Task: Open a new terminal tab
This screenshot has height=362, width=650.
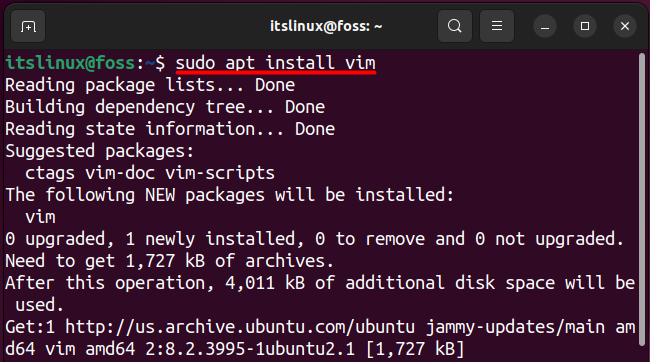Action: 28,27
